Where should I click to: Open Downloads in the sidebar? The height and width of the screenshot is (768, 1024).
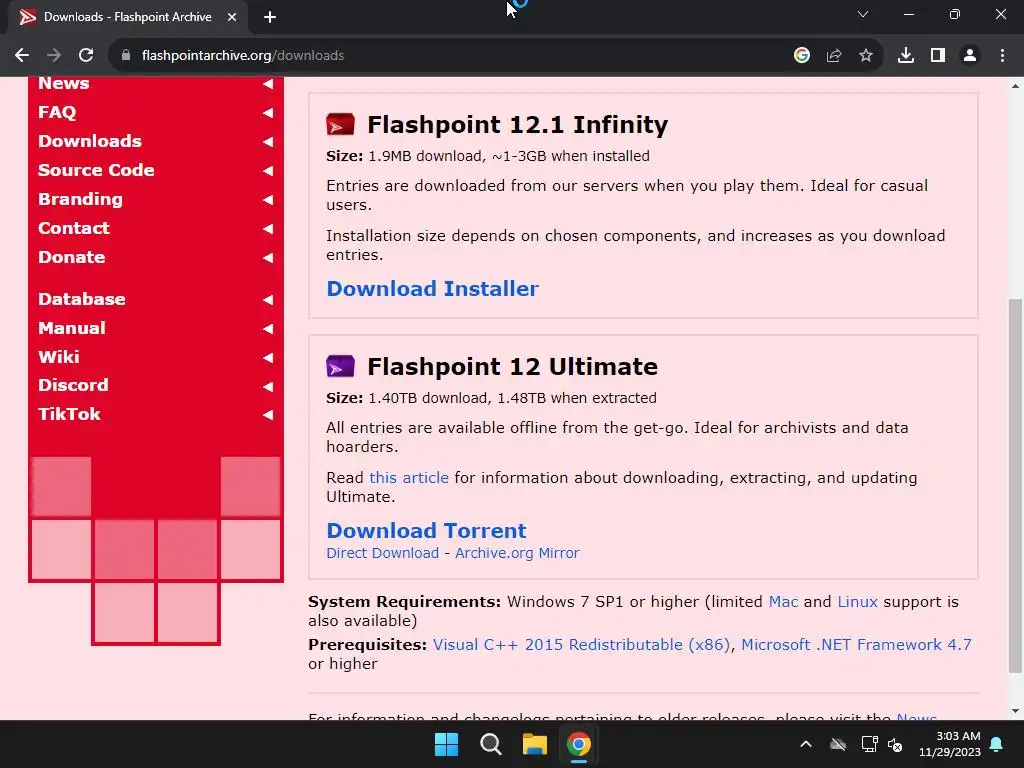tap(90, 141)
